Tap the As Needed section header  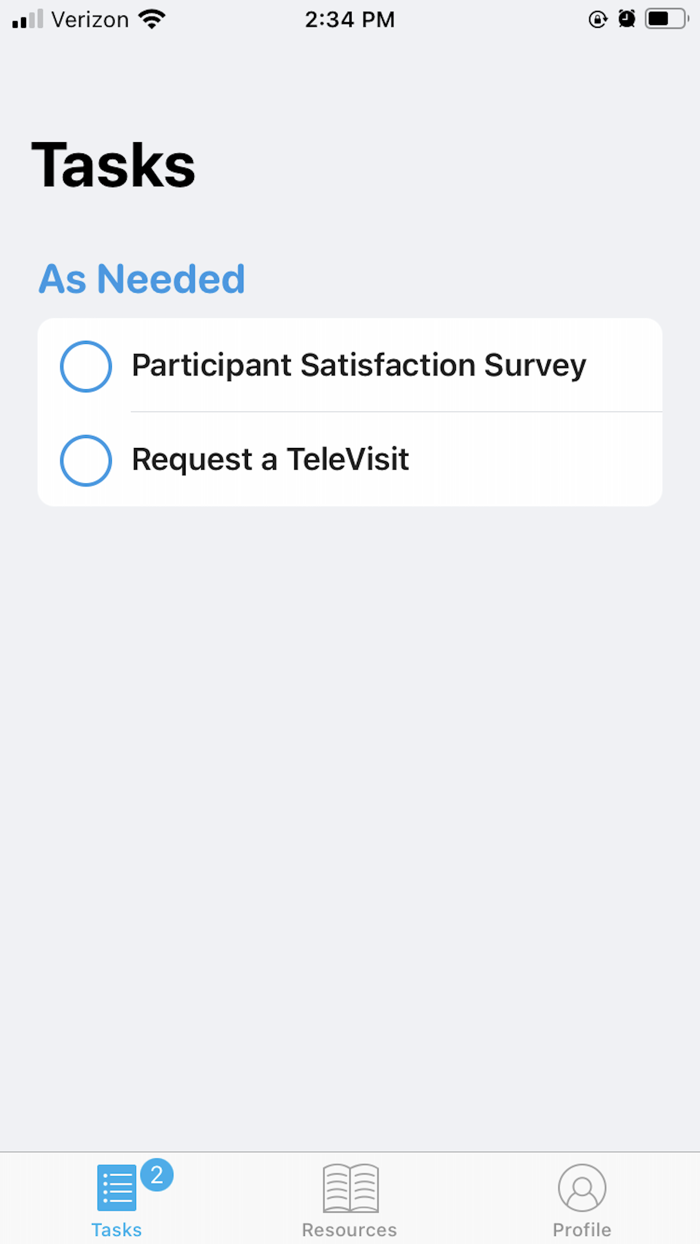(141, 279)
